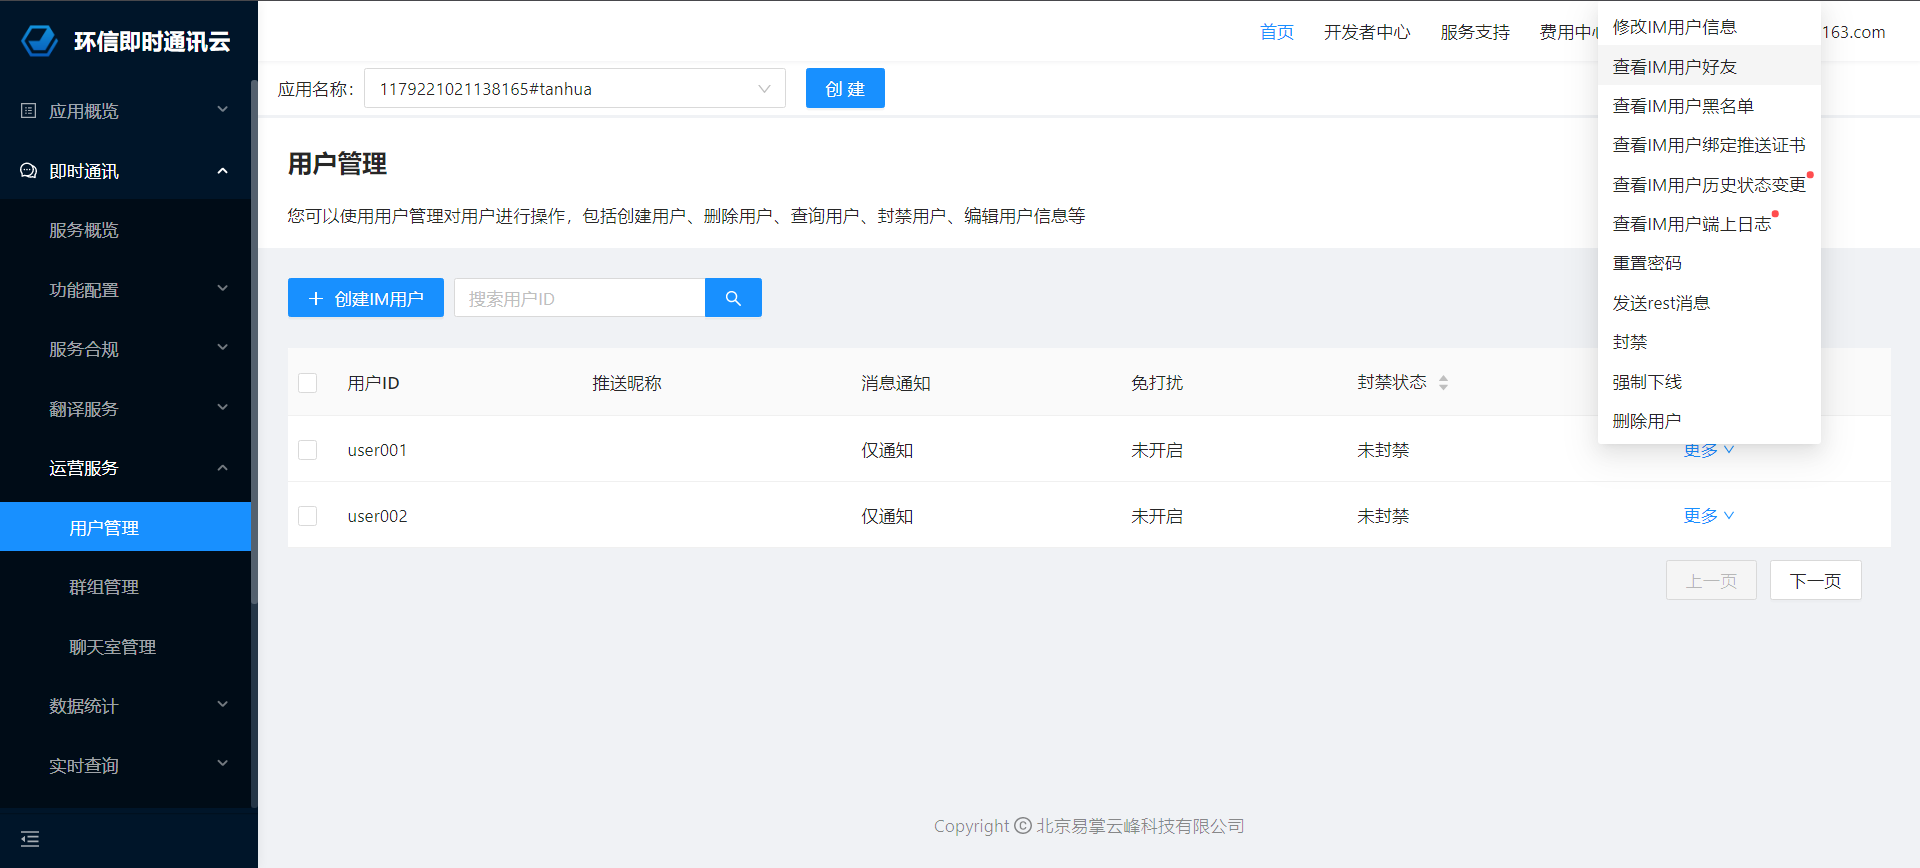The height and width of the screenshot is (868, 1920).
Task: Open 群组管理 sidebar item
Action: click(125, 587)
